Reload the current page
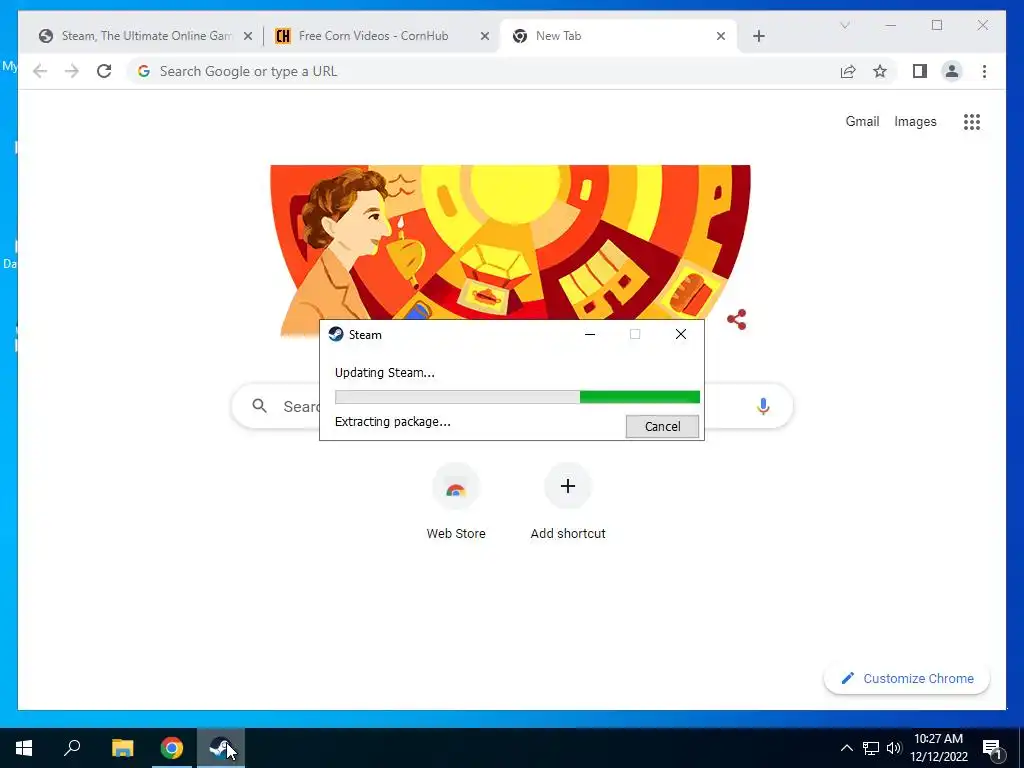 (x=104, y=71)
